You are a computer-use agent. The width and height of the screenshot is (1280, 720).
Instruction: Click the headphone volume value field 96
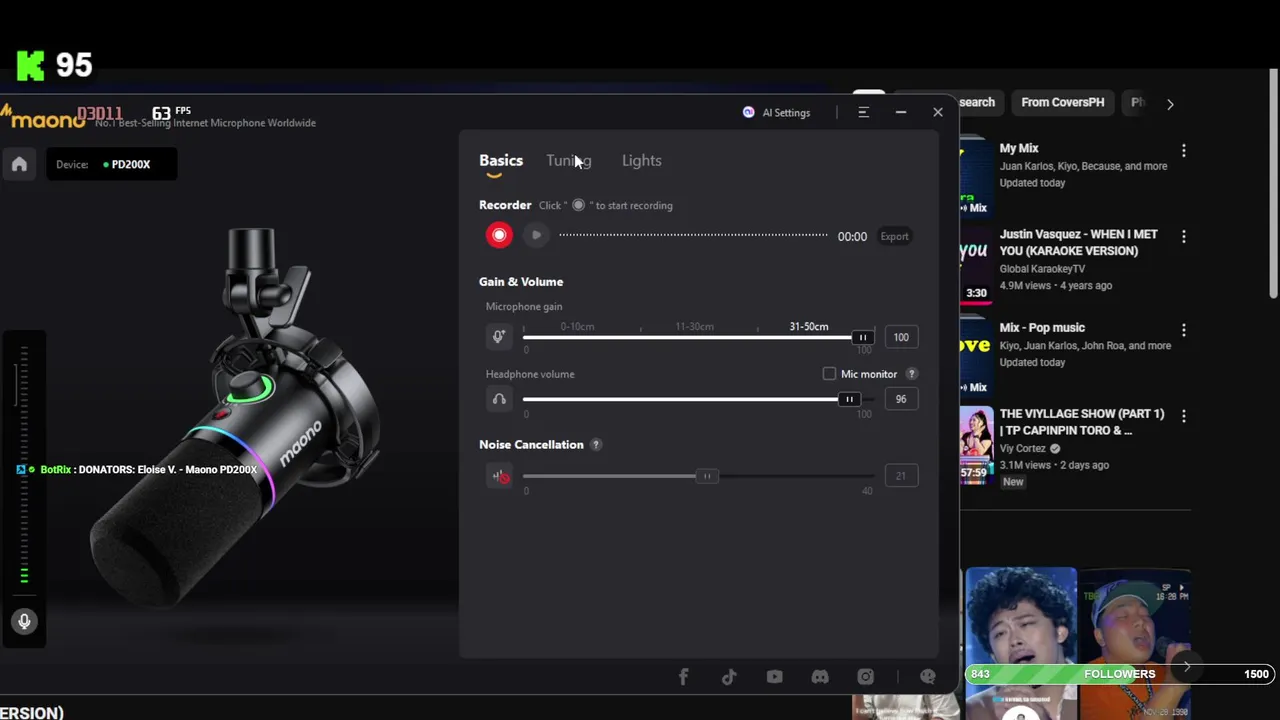901,399
